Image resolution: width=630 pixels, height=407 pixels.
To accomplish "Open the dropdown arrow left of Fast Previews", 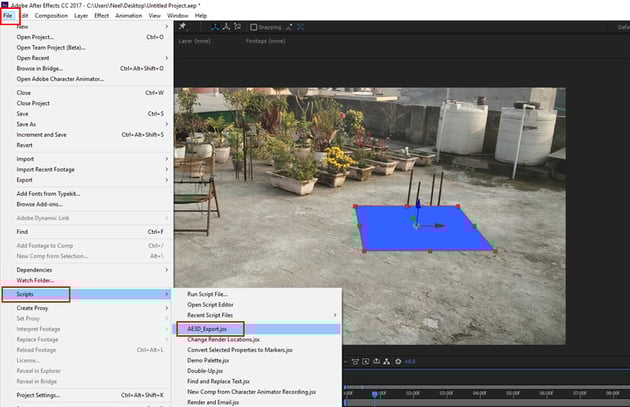I will (x=346, y=362).
